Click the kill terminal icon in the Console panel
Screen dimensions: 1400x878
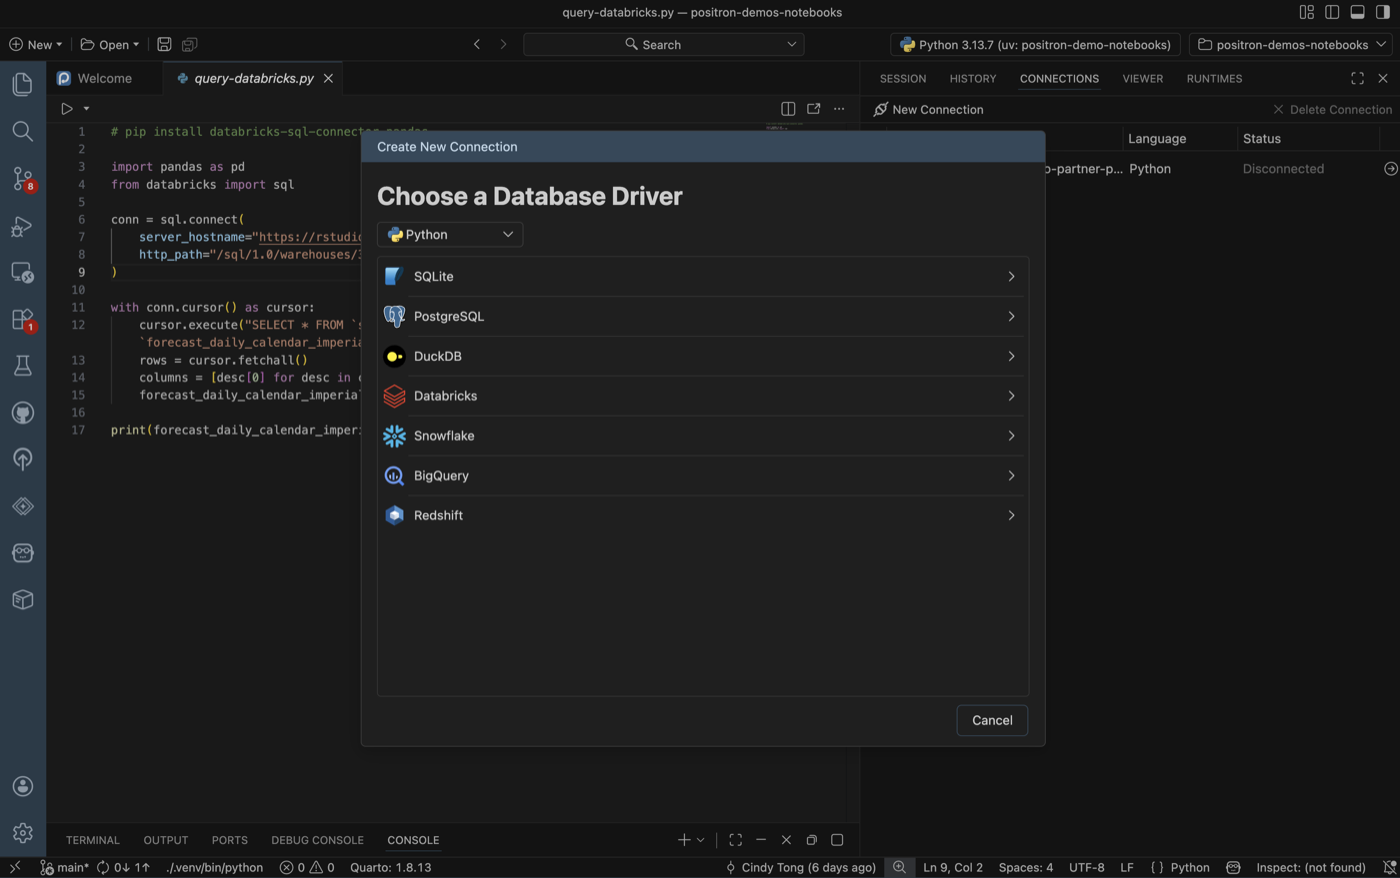click(786, 840)
